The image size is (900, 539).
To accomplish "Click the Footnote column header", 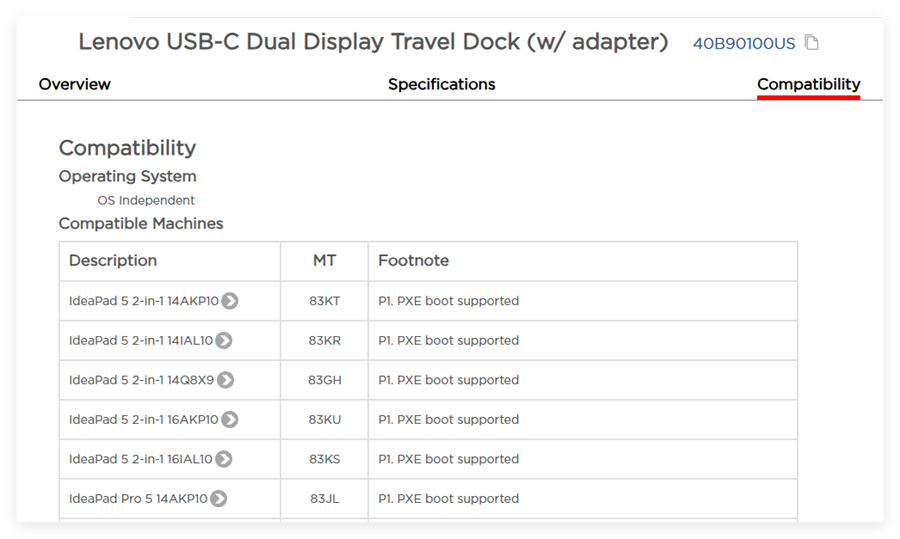I will point(413,261).
